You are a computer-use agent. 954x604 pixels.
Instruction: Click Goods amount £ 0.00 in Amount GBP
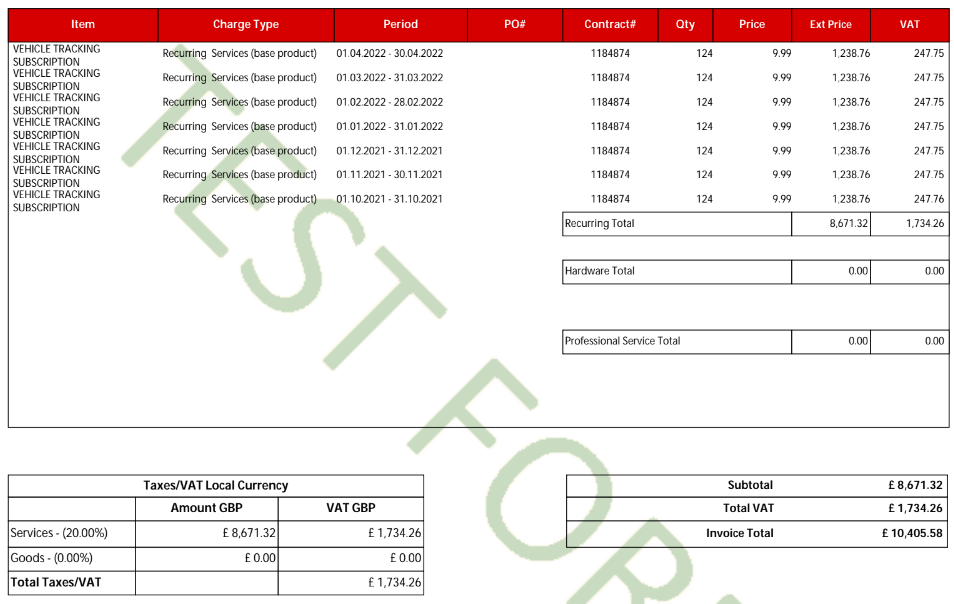(x=260, y=558)
